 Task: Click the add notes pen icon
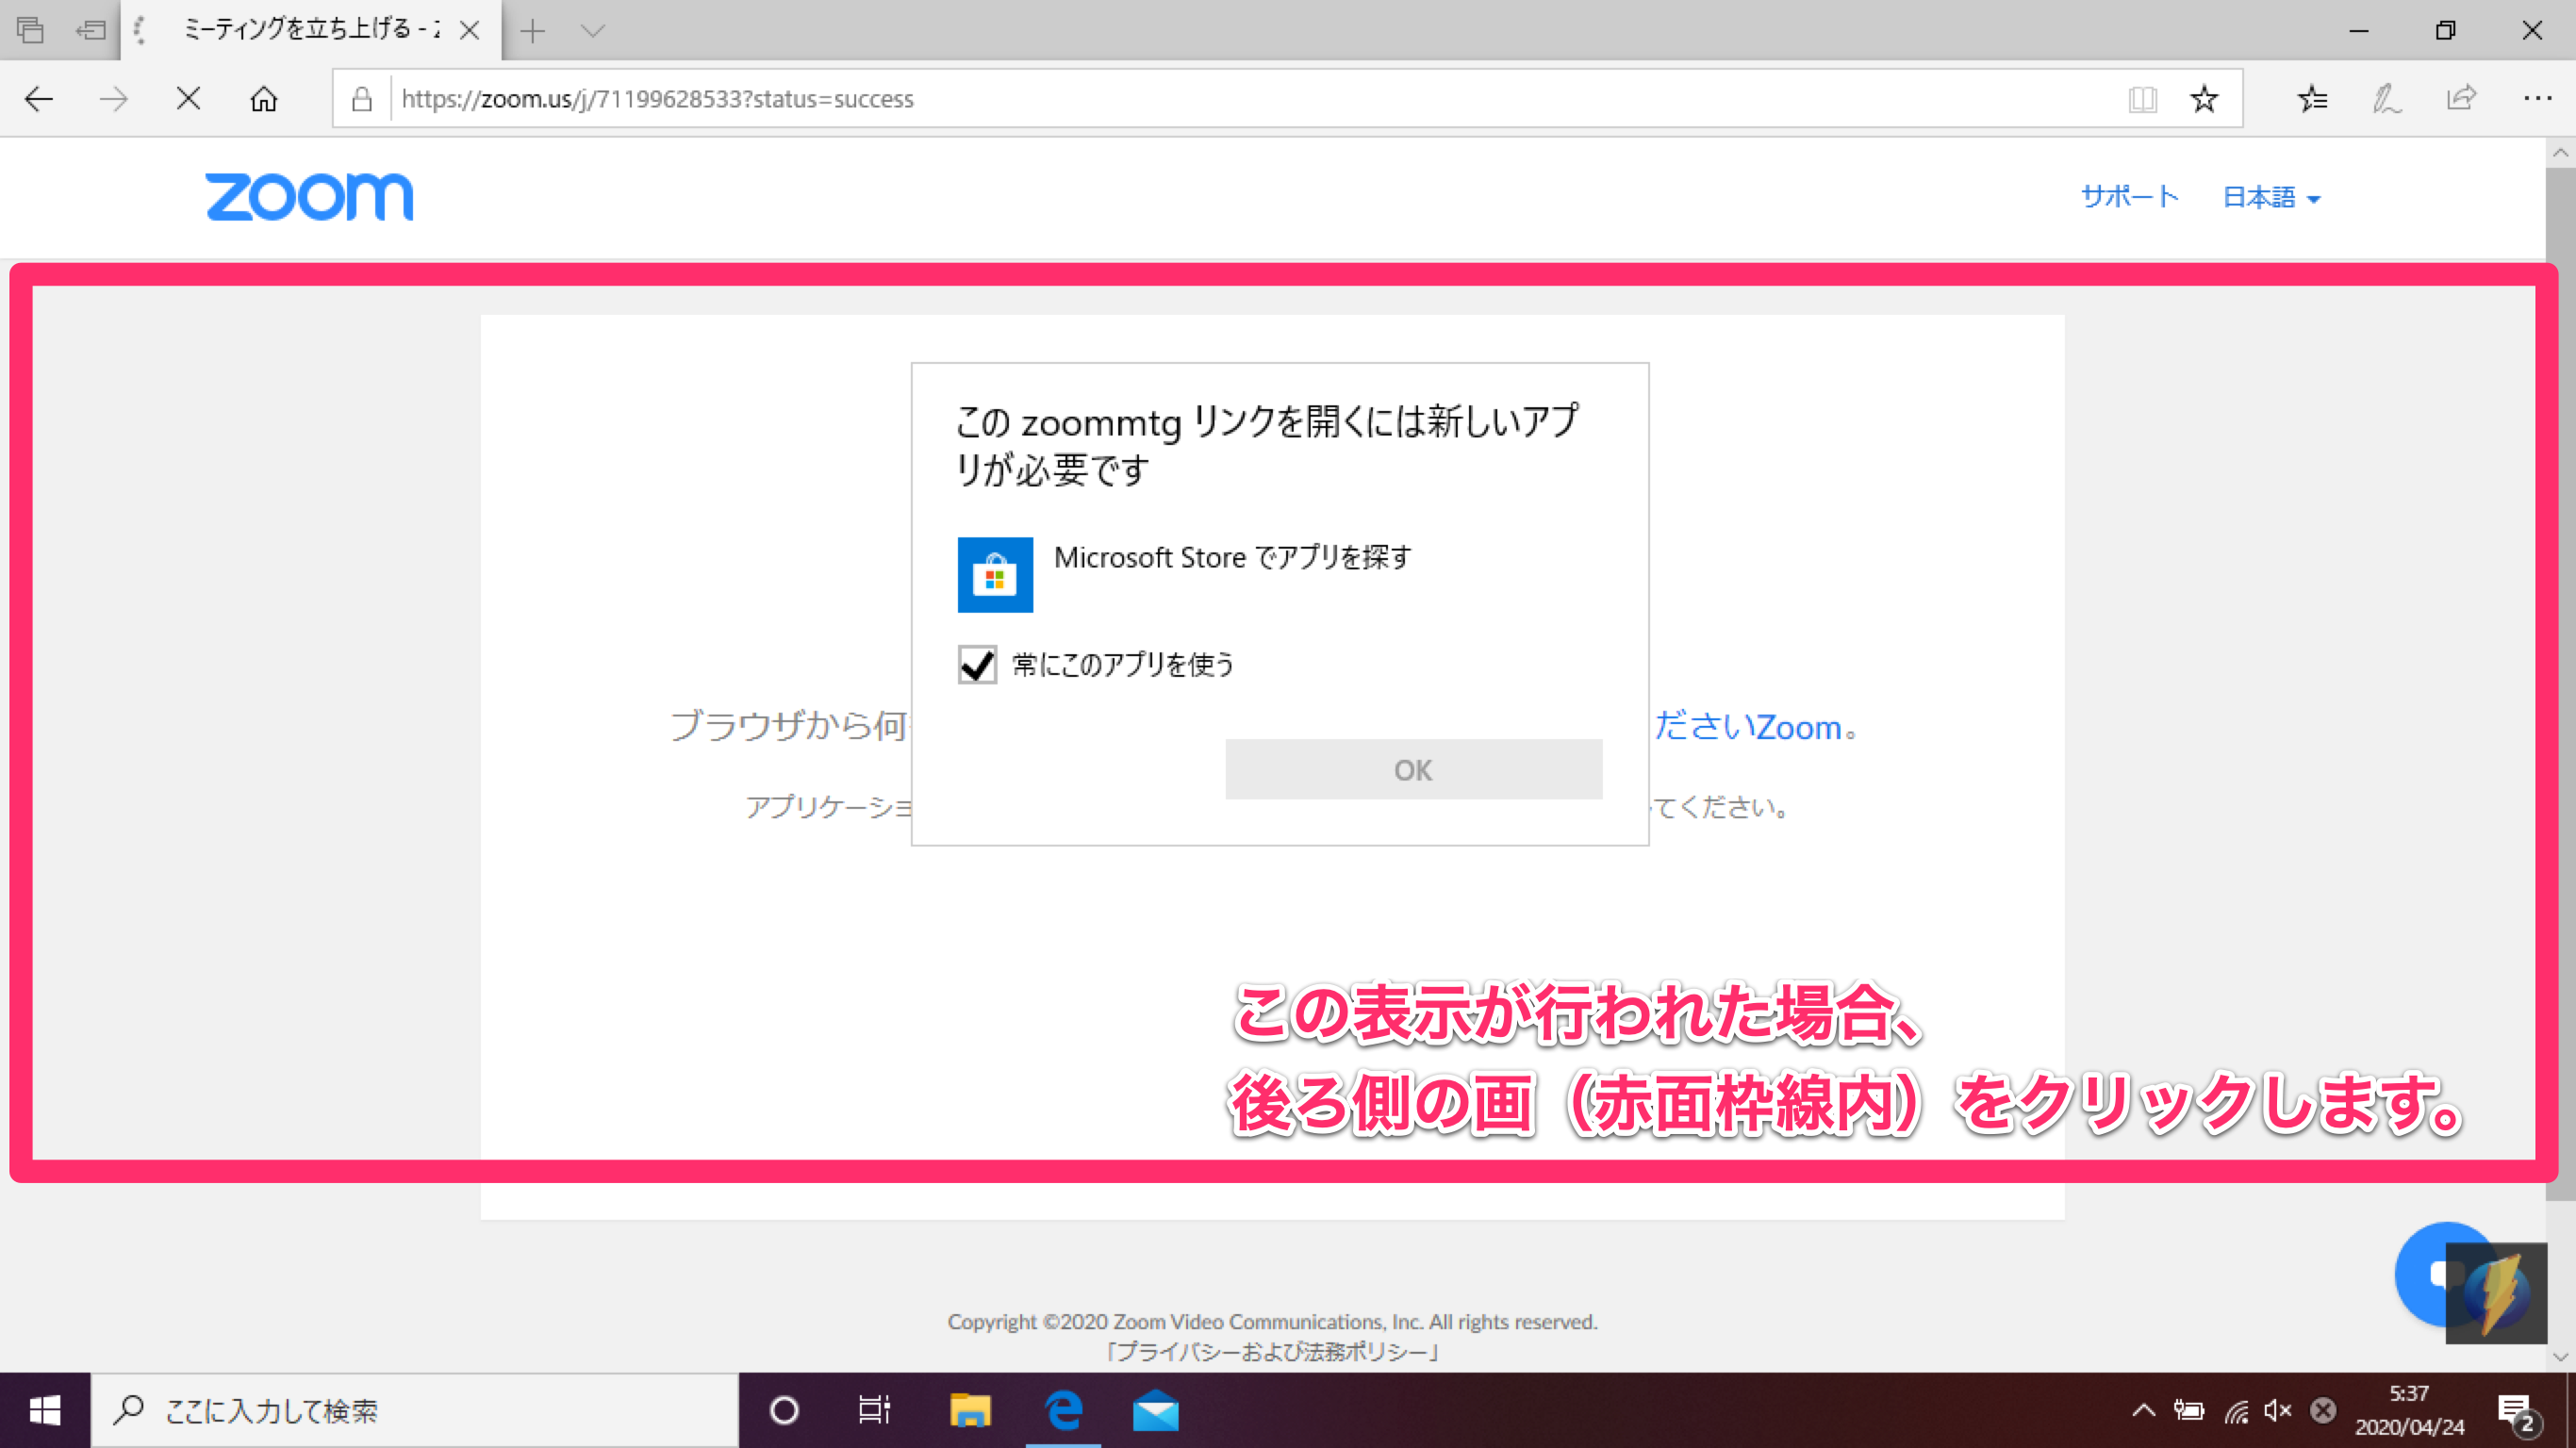coord(2387,99)
